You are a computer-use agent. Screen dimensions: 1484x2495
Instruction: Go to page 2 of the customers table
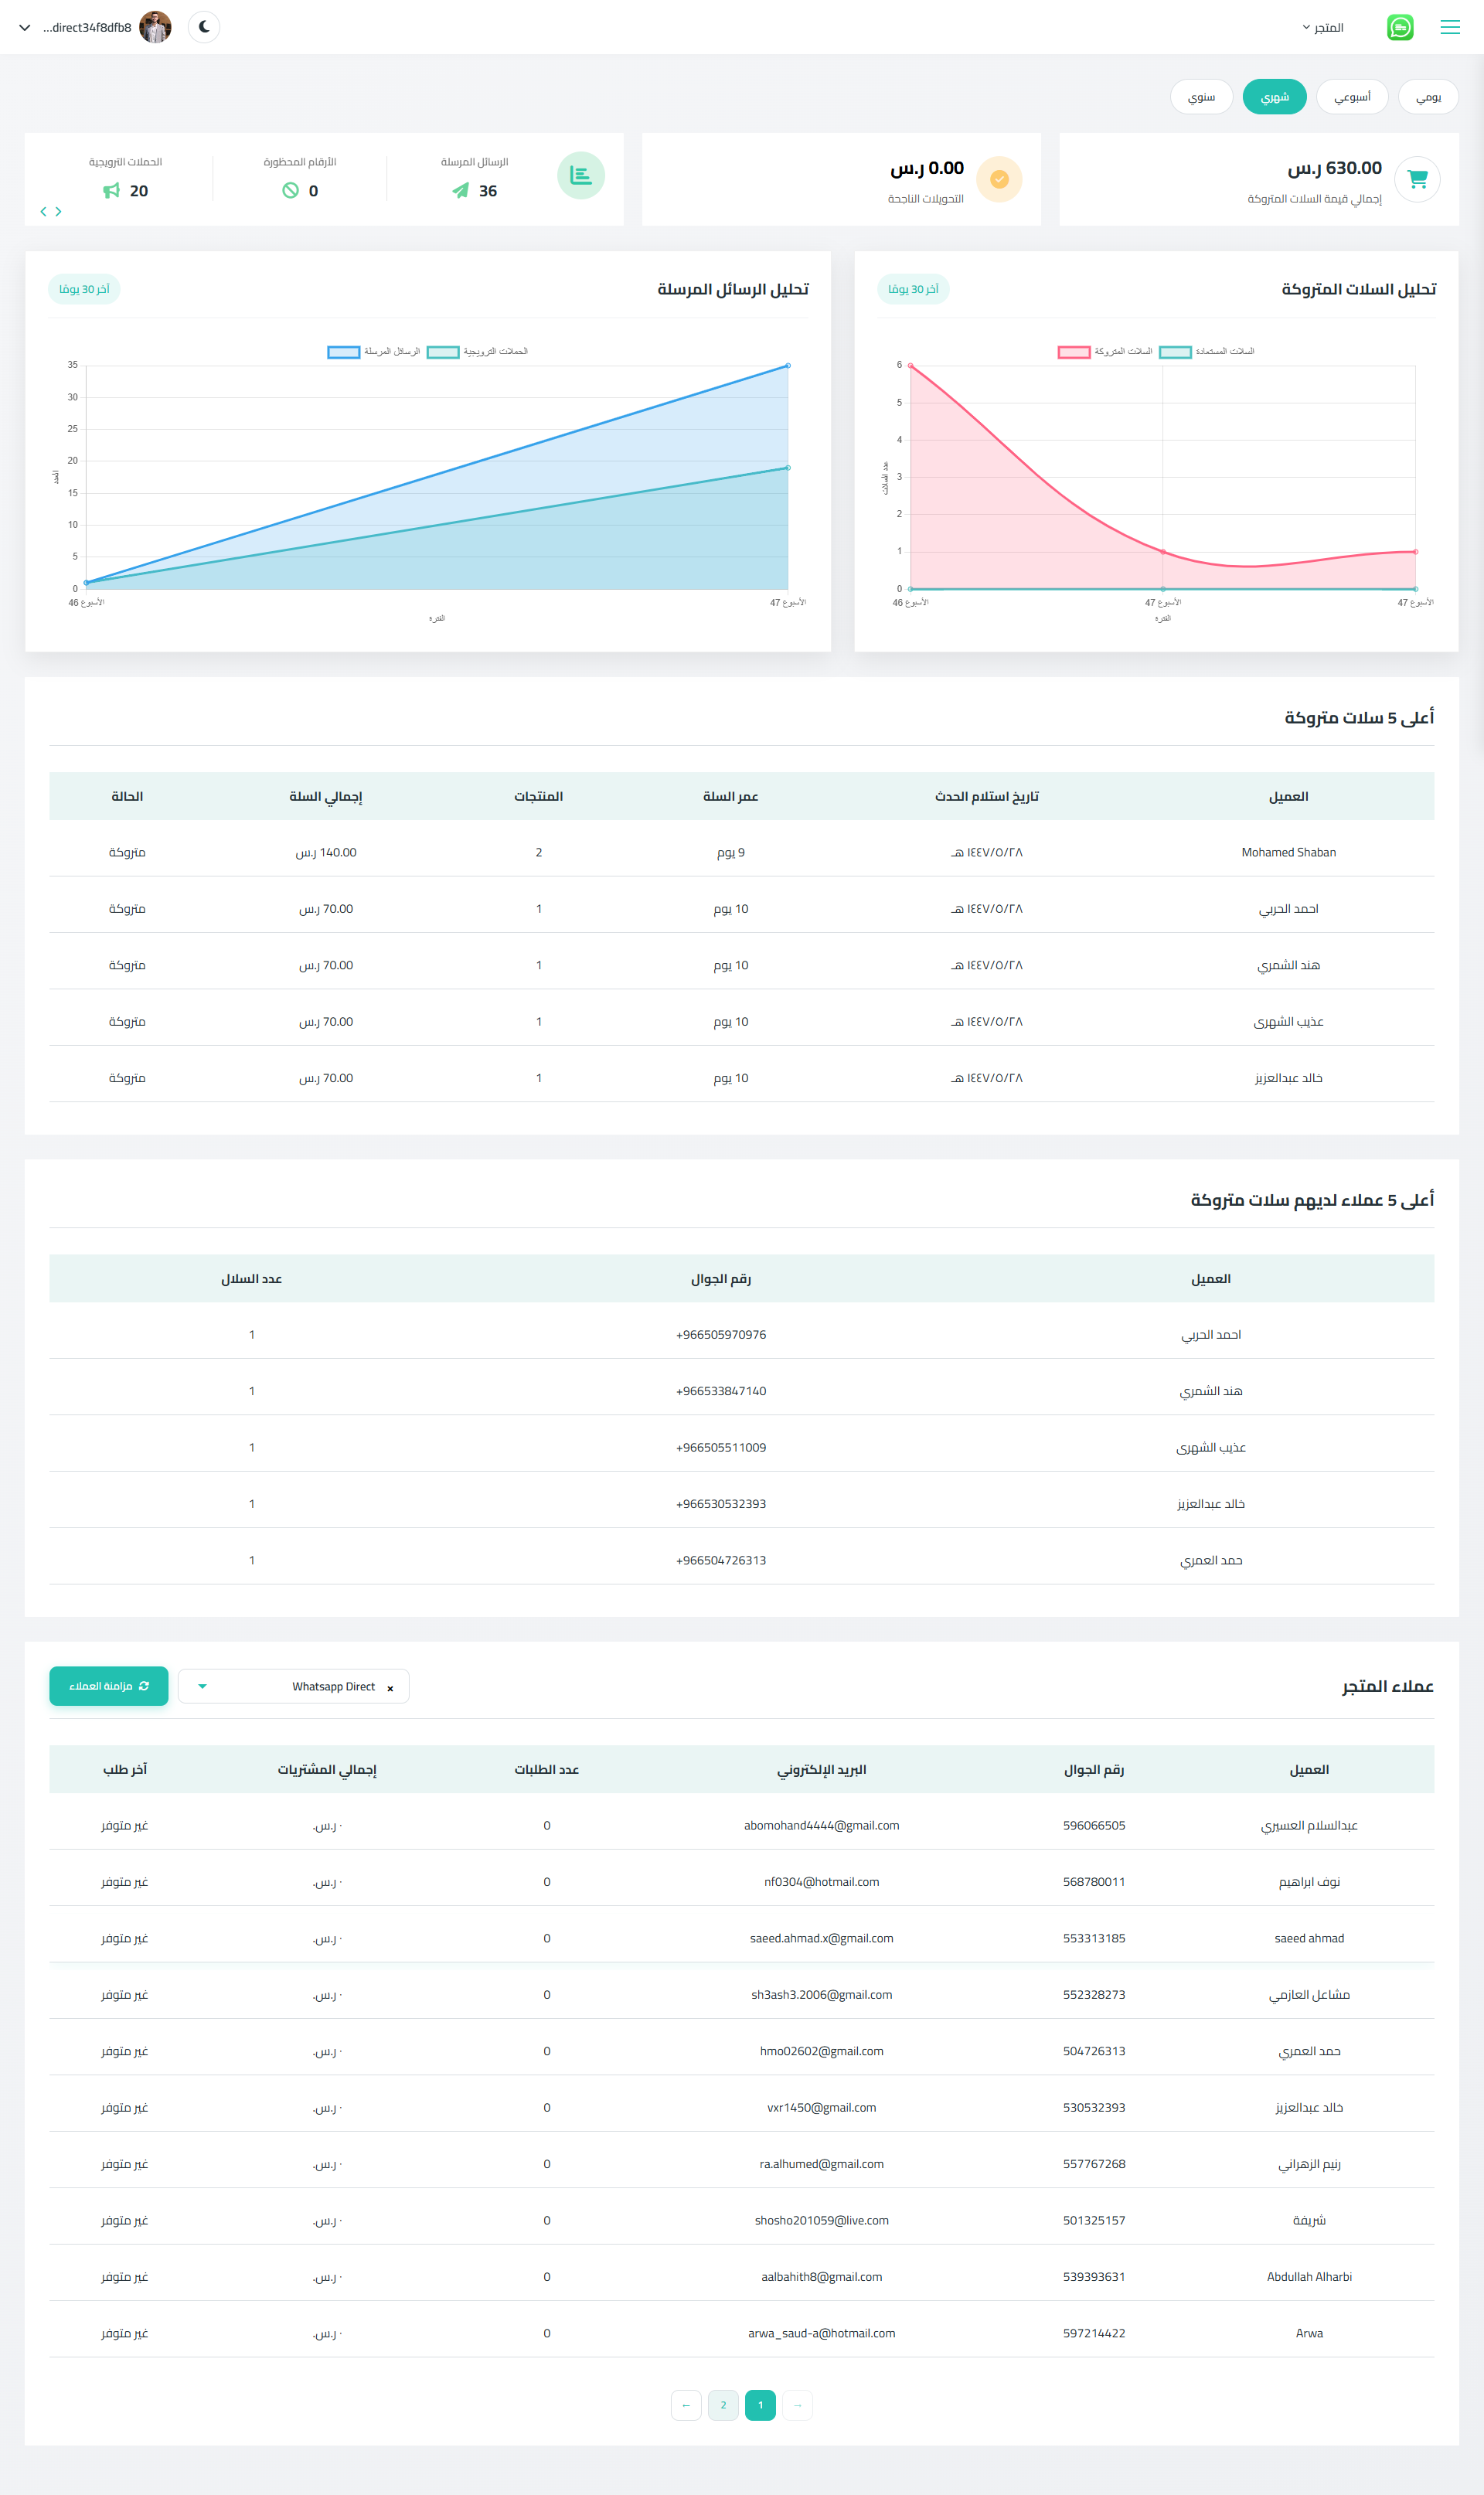723,2405
